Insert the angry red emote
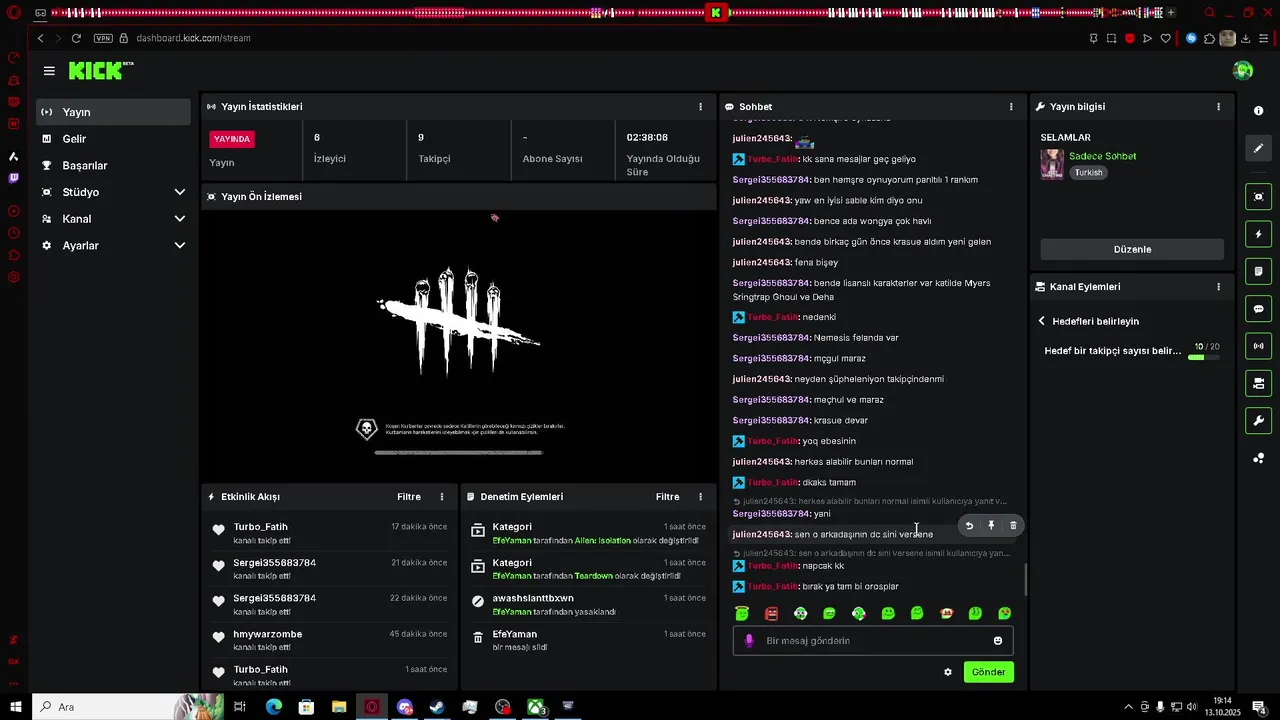This screenshot has width=1280, height=720. tap(771, 613)
